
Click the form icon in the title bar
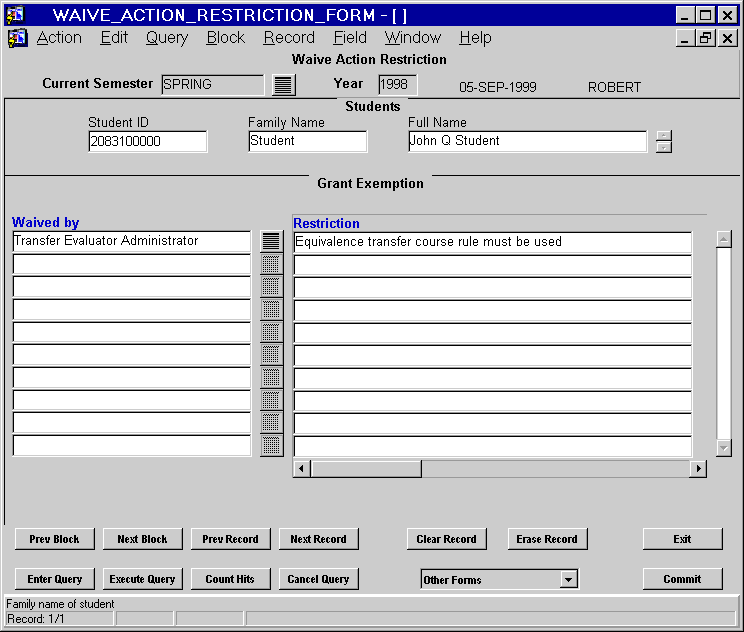[x=15, y=15]
